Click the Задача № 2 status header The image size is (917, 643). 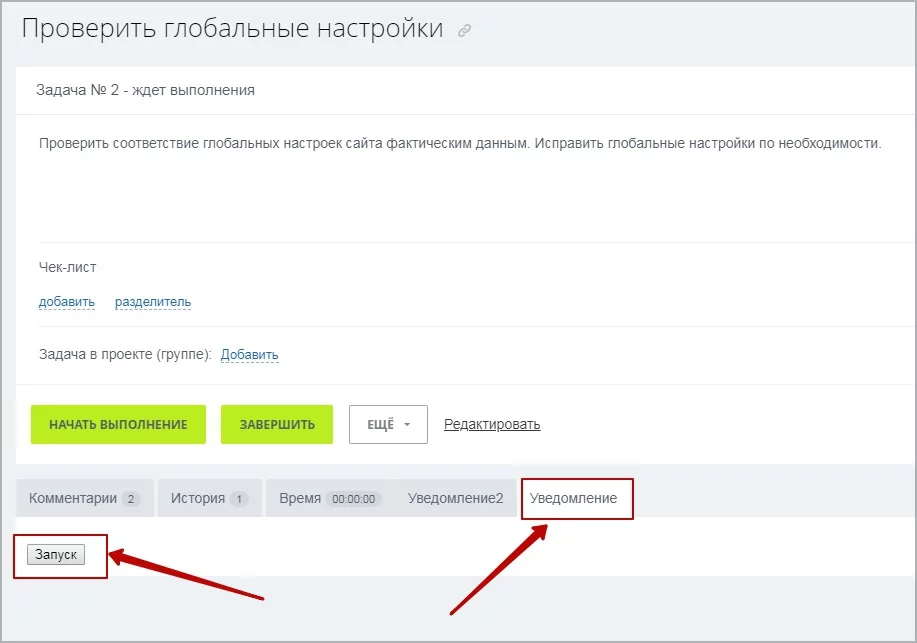click(145, 90)
